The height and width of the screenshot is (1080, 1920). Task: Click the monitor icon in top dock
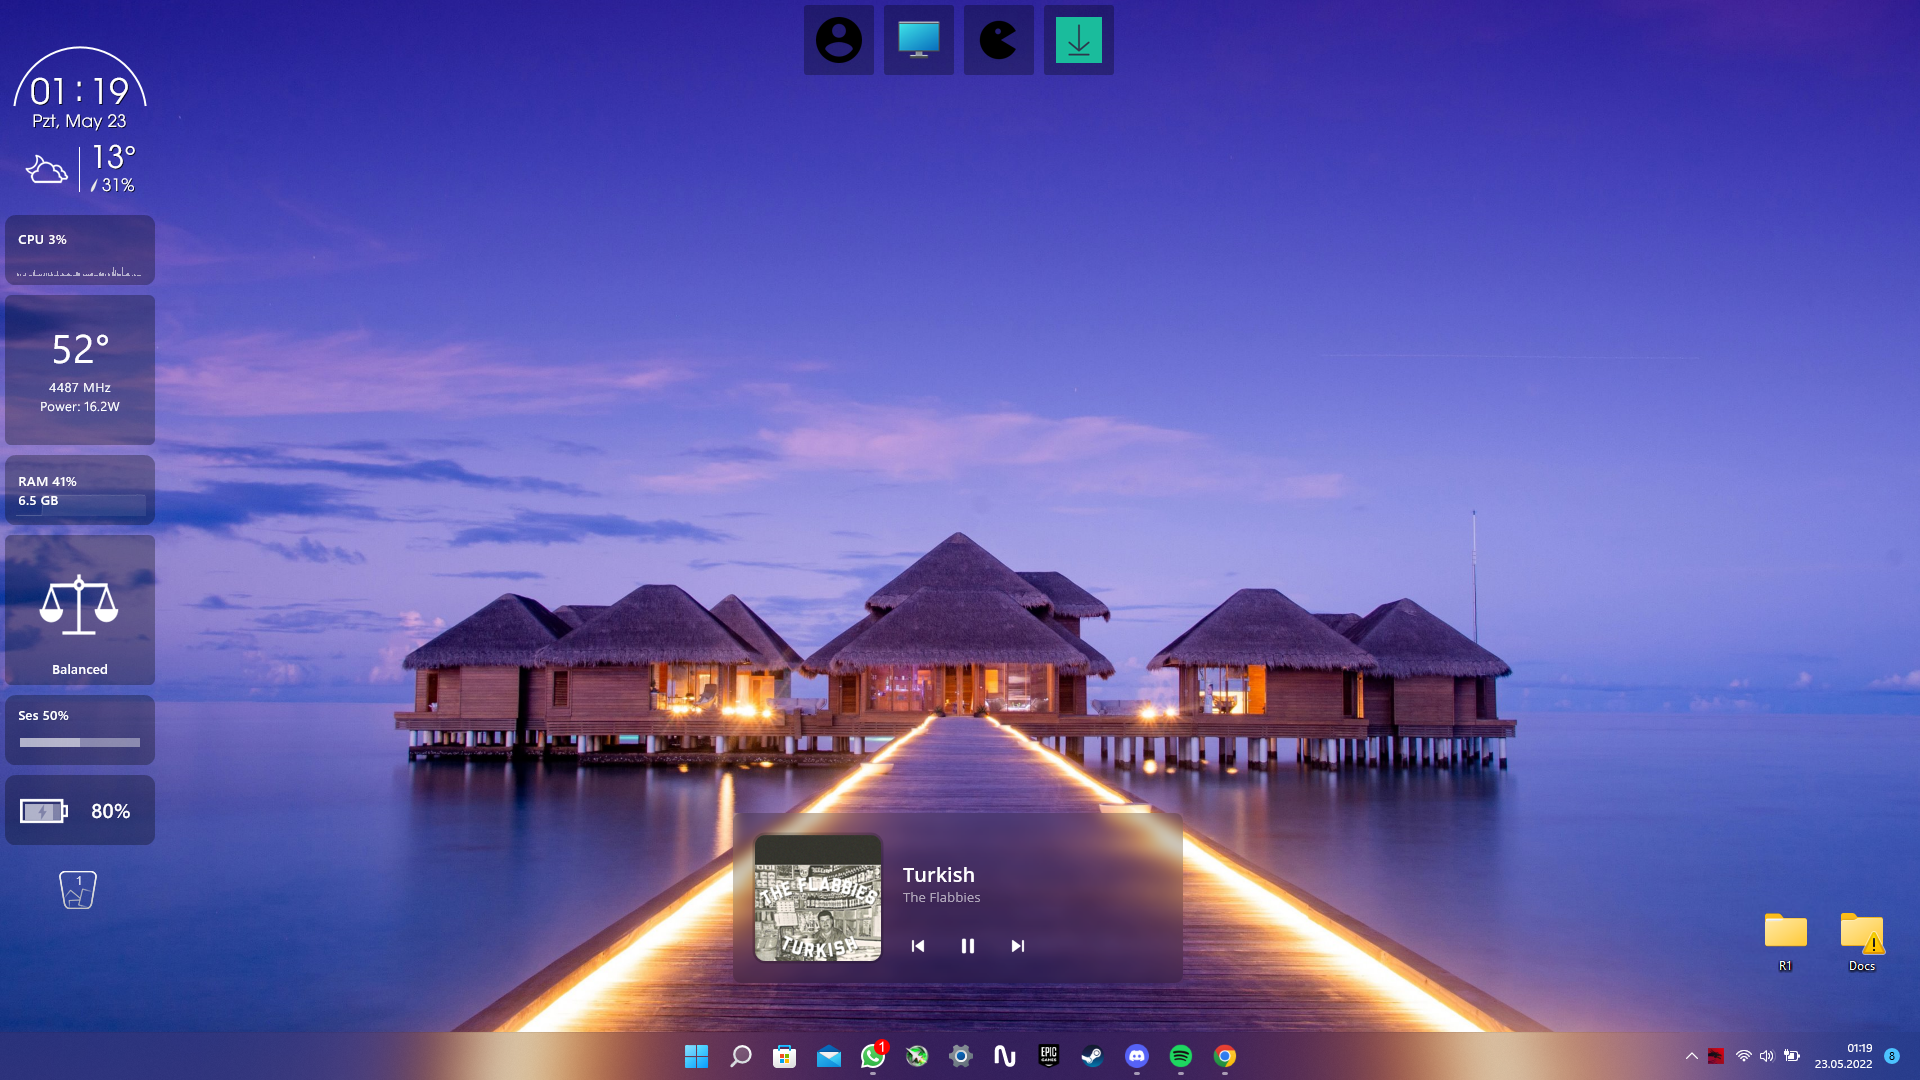[x=918, y=41]
